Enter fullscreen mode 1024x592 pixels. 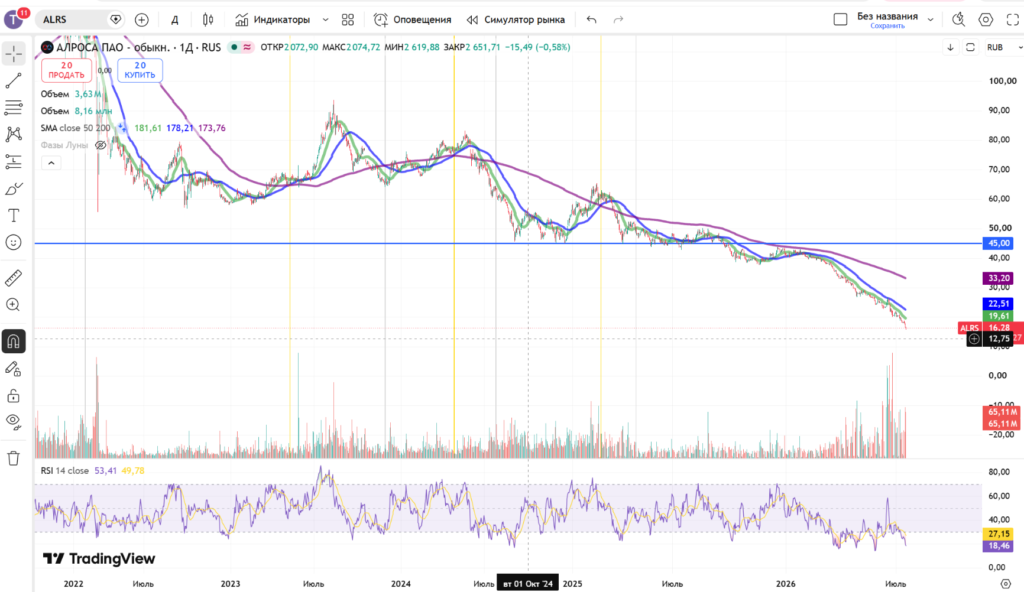pyautogui.click(x=1013, y=20)
